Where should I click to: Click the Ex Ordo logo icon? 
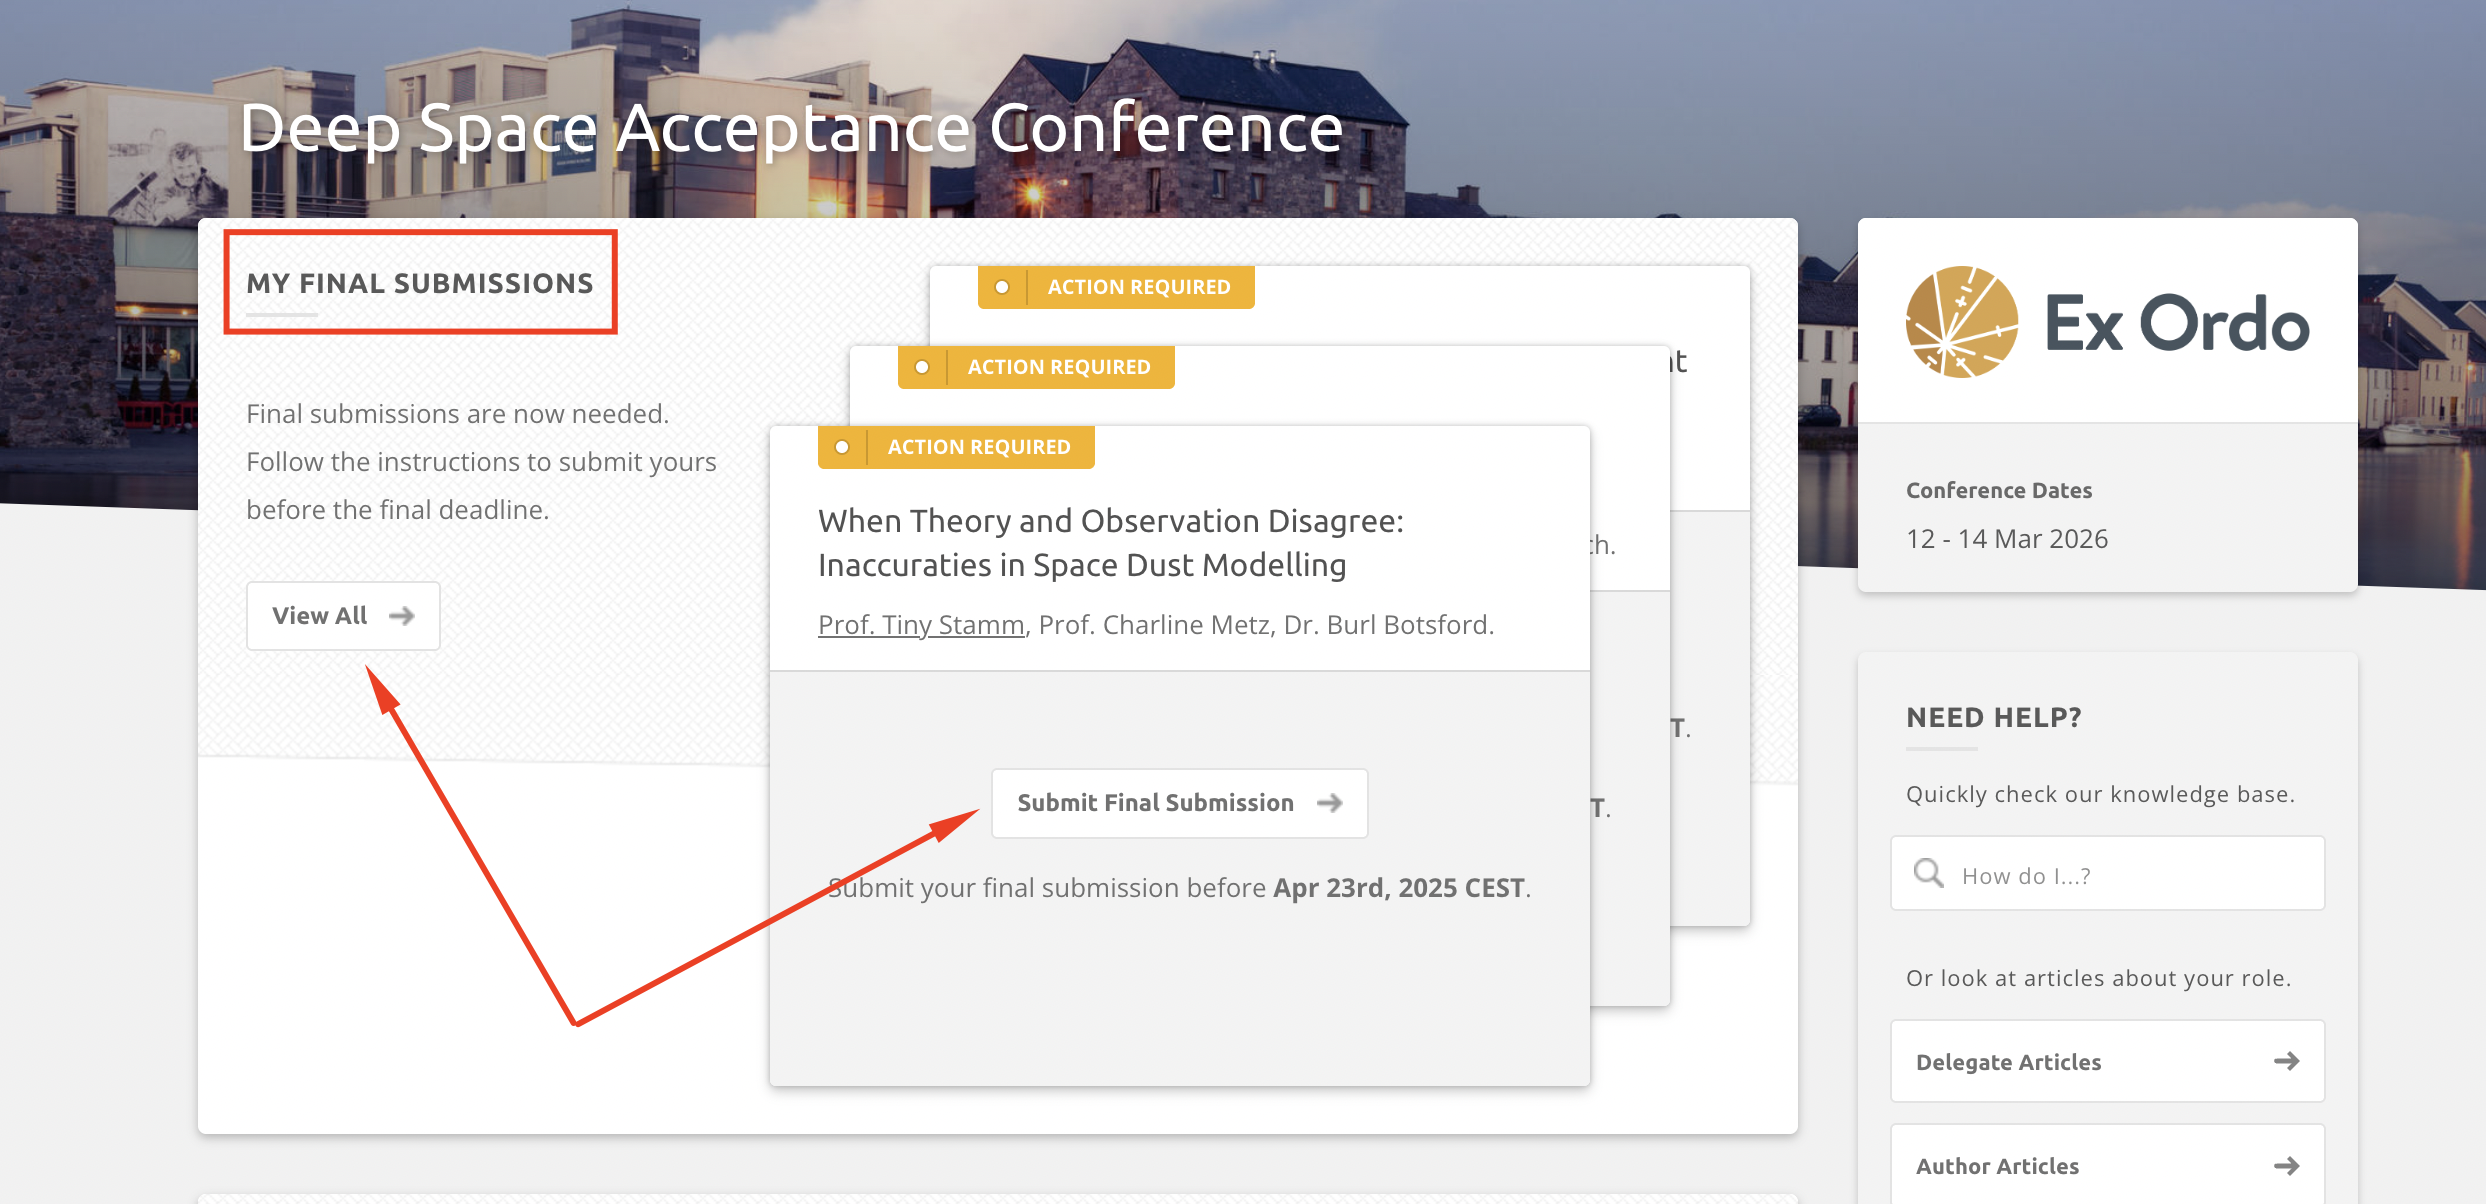[1961, 322]
